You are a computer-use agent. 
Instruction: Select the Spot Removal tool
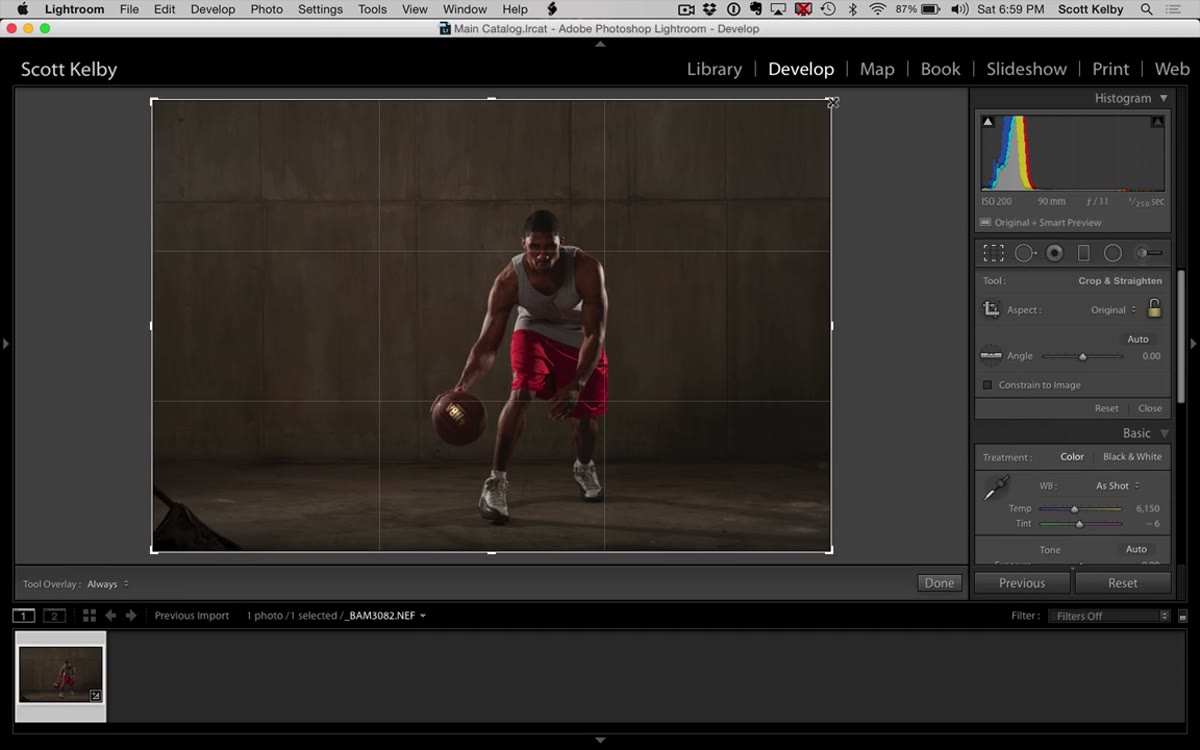1025,253
